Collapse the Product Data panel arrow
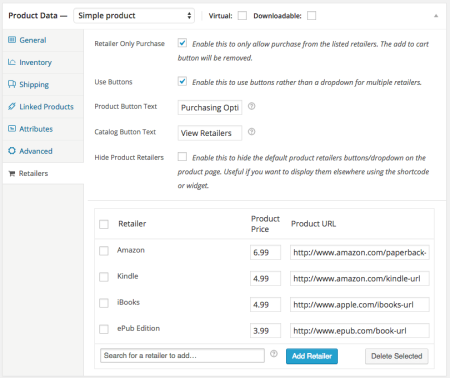The image size is (450, 378). point(436,16)
